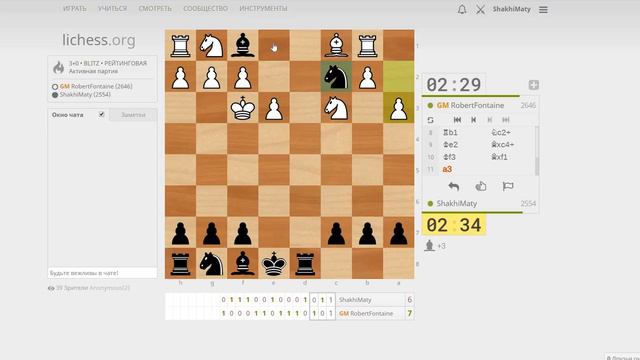The width and height of the screenshot is (640, 360).
Task: Open ShakhiMaty link in the crosstable
Action: coord(355,300)
